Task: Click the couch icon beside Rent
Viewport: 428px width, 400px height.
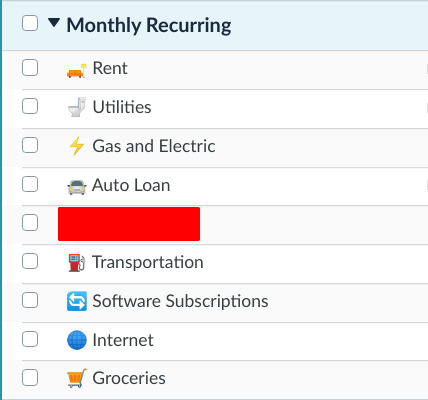Action: pyautogui.click(x=77, y=70)
